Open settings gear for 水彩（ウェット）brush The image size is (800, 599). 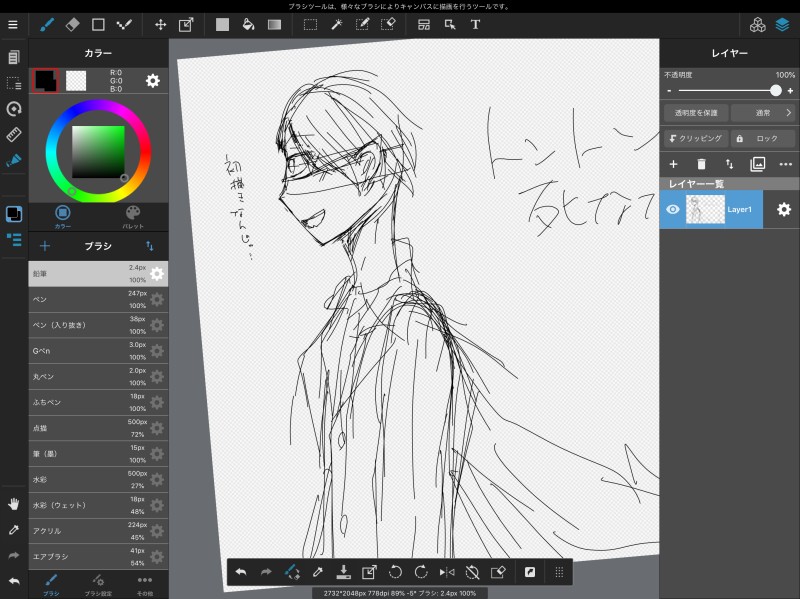point(157,505)
